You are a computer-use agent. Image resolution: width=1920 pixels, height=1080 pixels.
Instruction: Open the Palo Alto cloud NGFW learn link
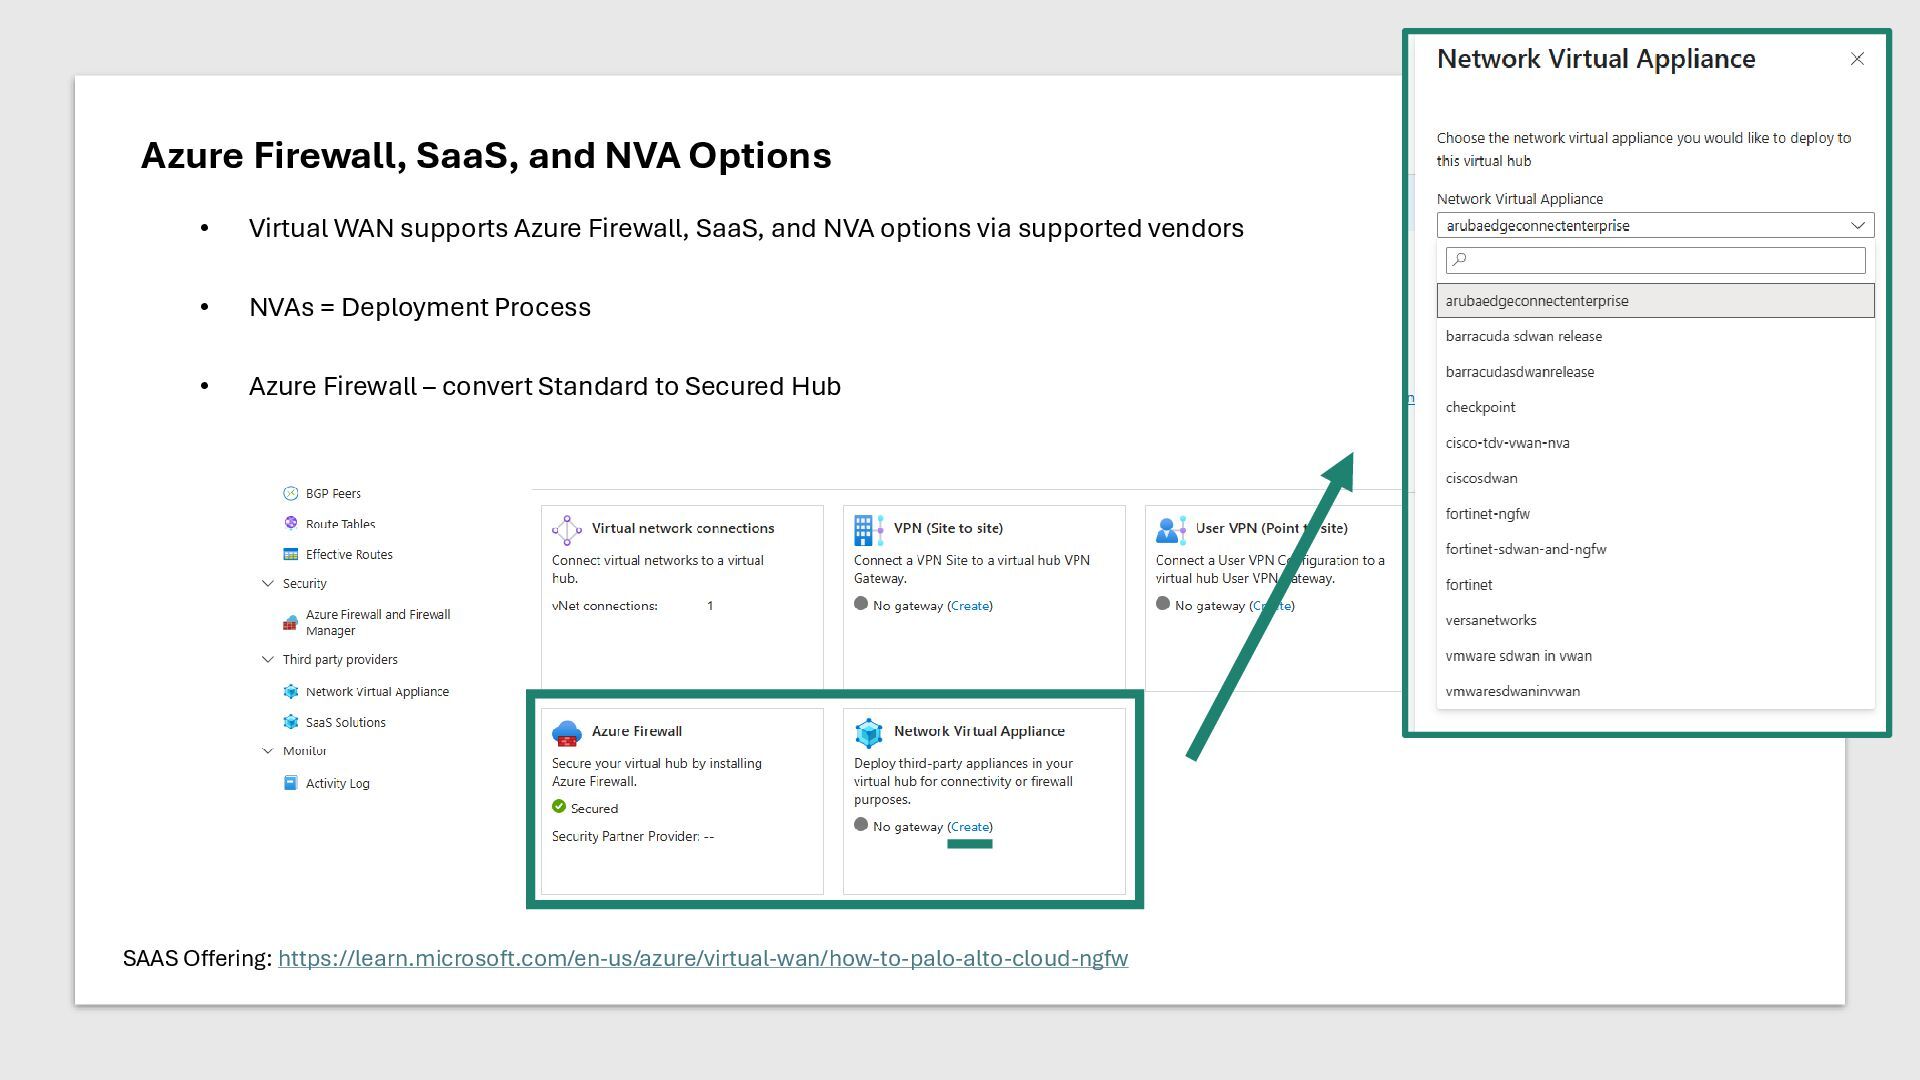point(703,958)
